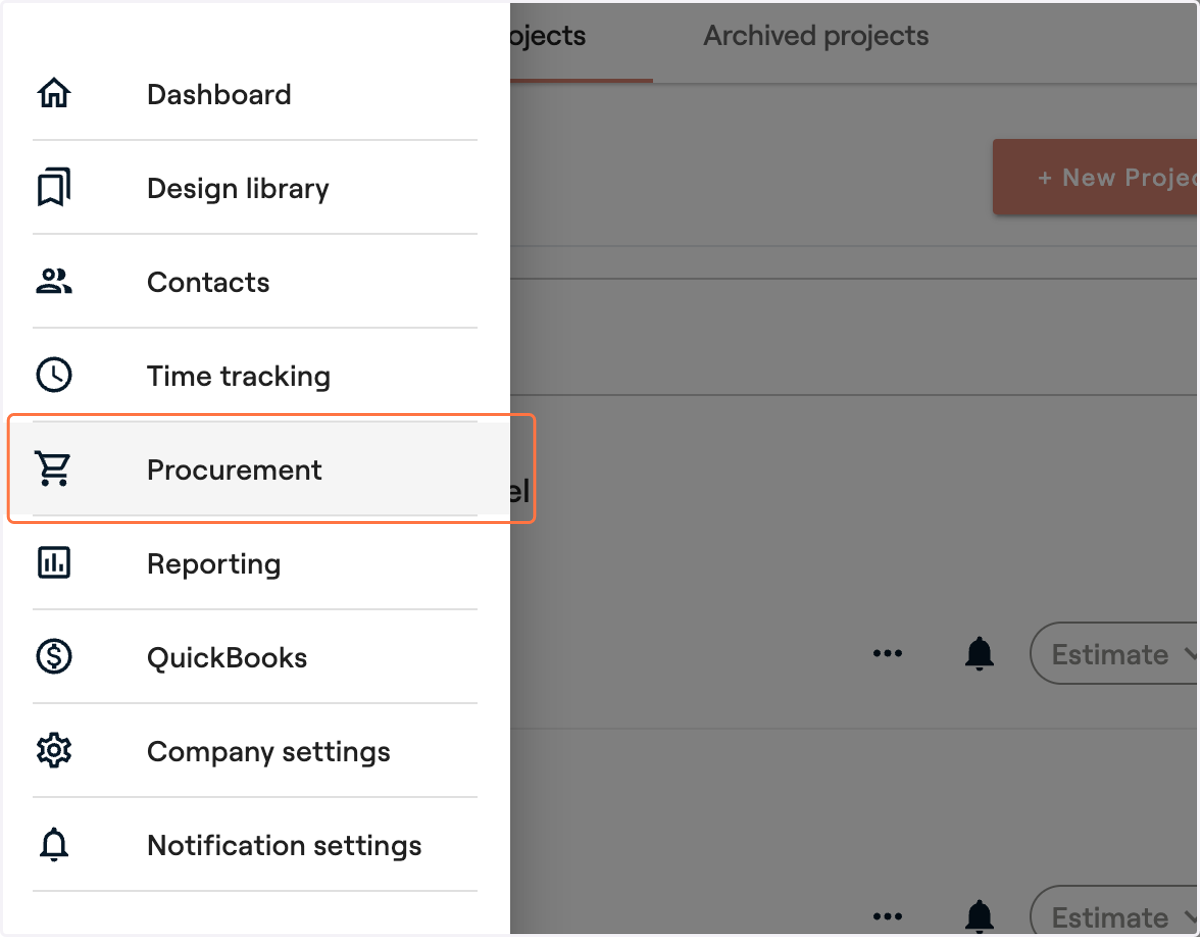
Task: Open the lower project's three-dot menu
Action: (887, 916)
